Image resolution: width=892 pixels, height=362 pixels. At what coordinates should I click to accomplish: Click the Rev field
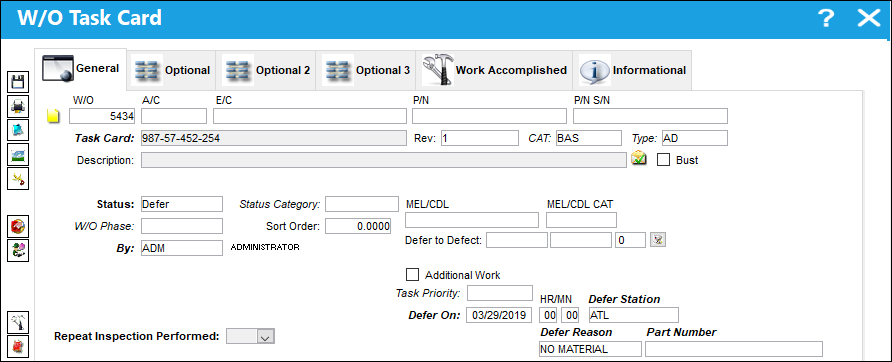click(480, 138)
